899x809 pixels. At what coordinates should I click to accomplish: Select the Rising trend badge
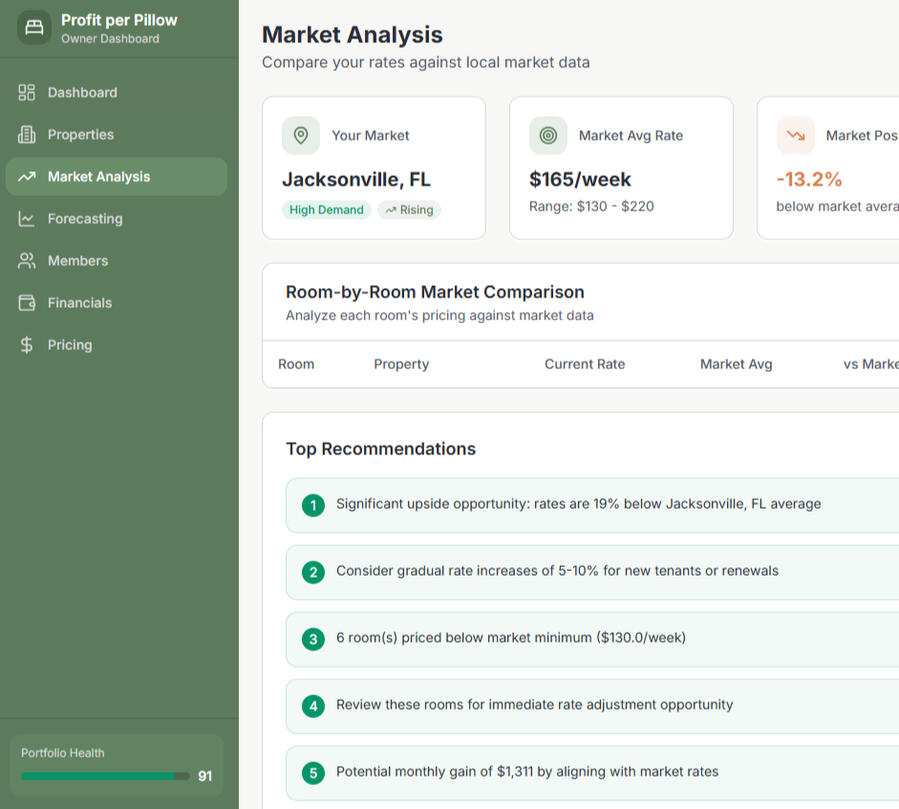409,210
